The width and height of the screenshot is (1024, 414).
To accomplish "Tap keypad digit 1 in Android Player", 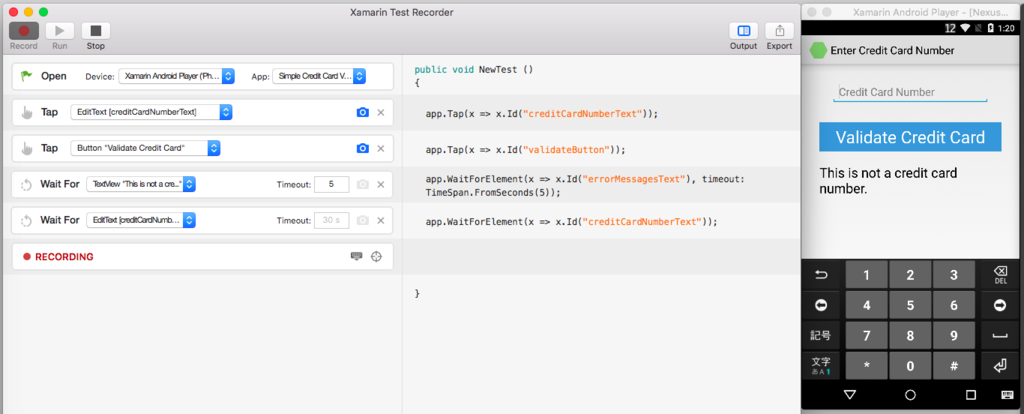I will (867, 275).
